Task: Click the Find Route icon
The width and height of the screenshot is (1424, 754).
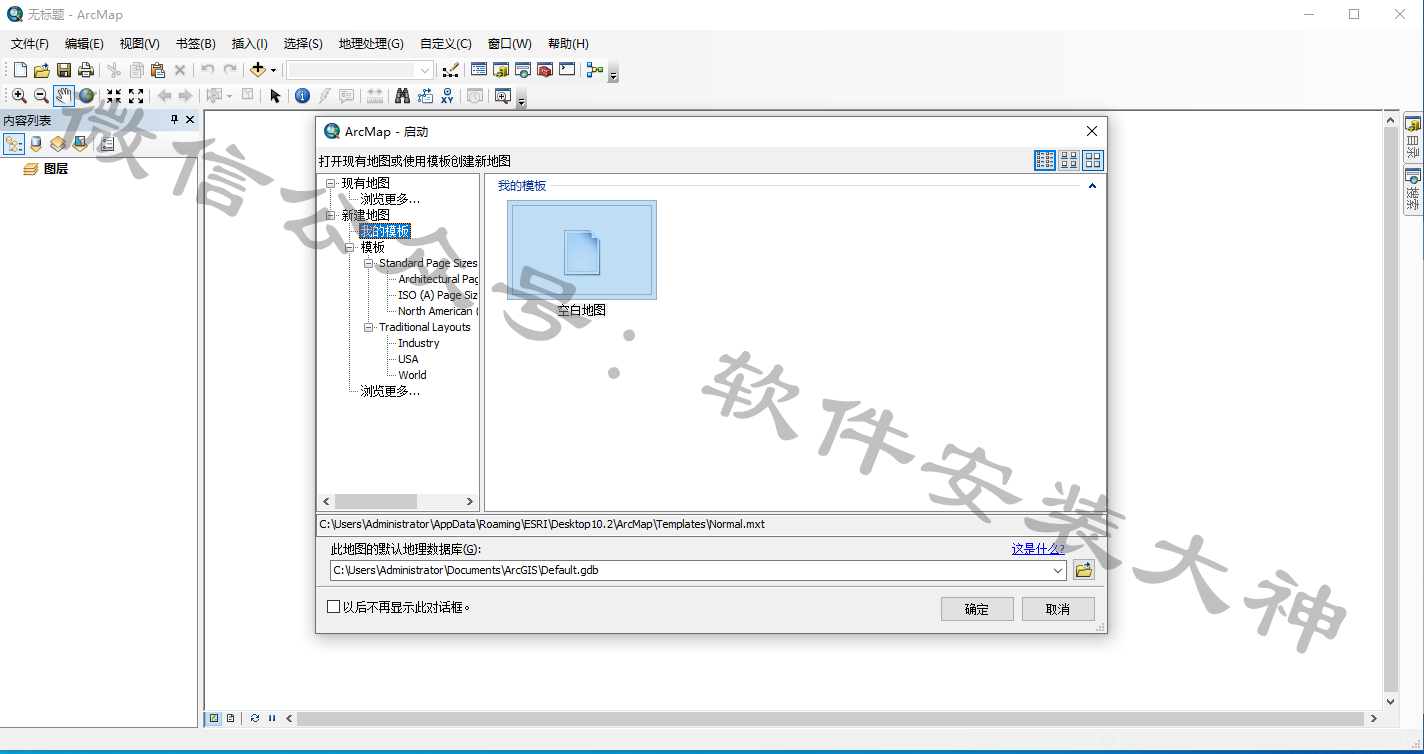Action: pos(425,96)
